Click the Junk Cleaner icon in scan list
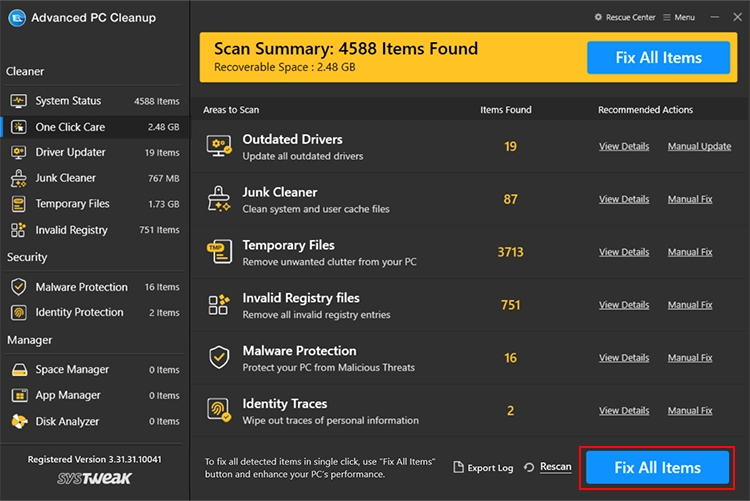This screenshot has width=750, height=501. point(219,199)
